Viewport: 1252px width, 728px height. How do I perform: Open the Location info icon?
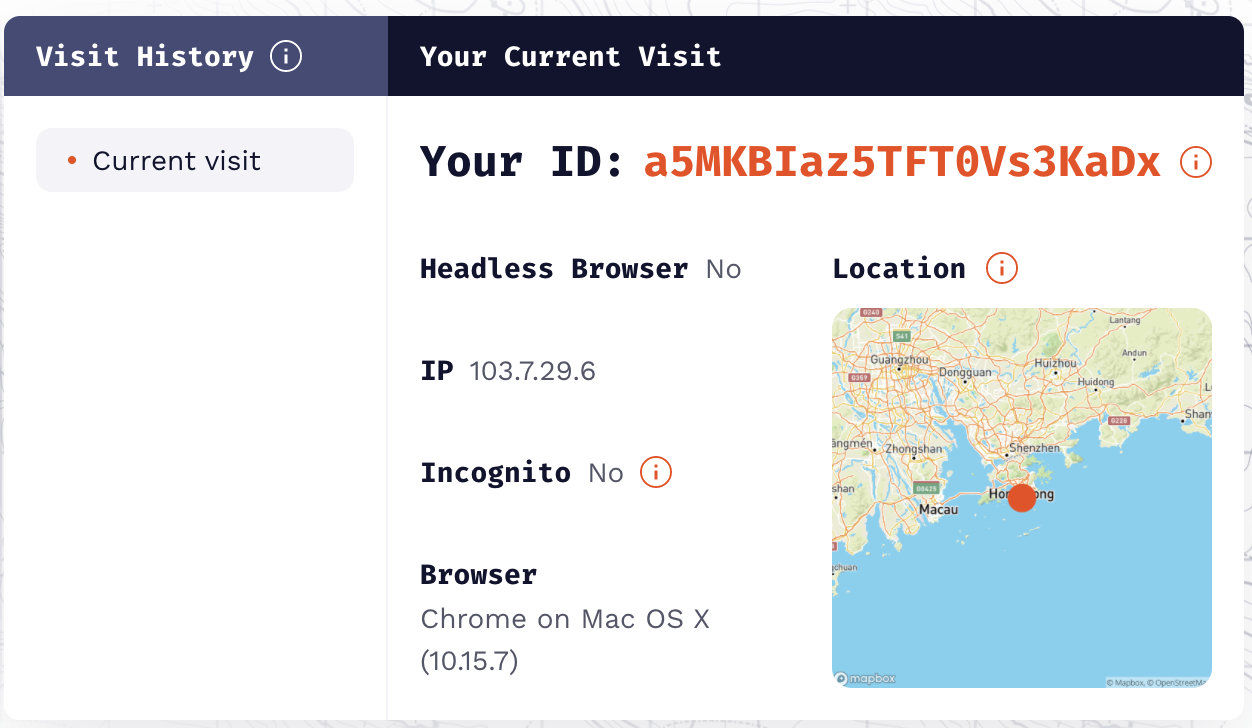[x=1002, y=268]
